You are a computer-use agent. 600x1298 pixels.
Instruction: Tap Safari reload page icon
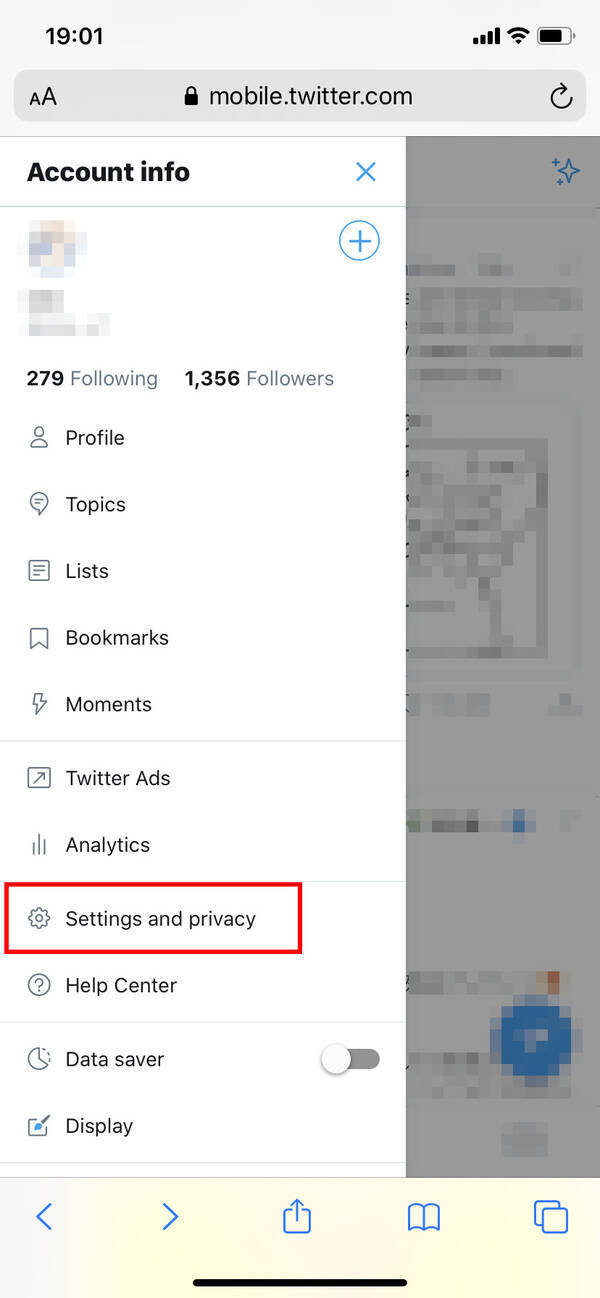click(561, 97)
